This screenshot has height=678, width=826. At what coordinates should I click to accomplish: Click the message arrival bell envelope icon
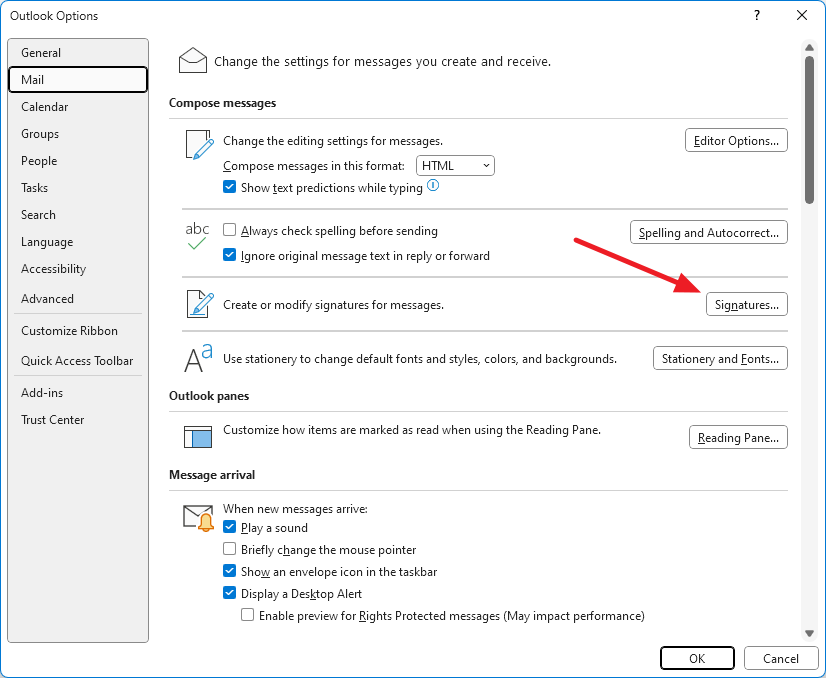(x=196, y=516)
